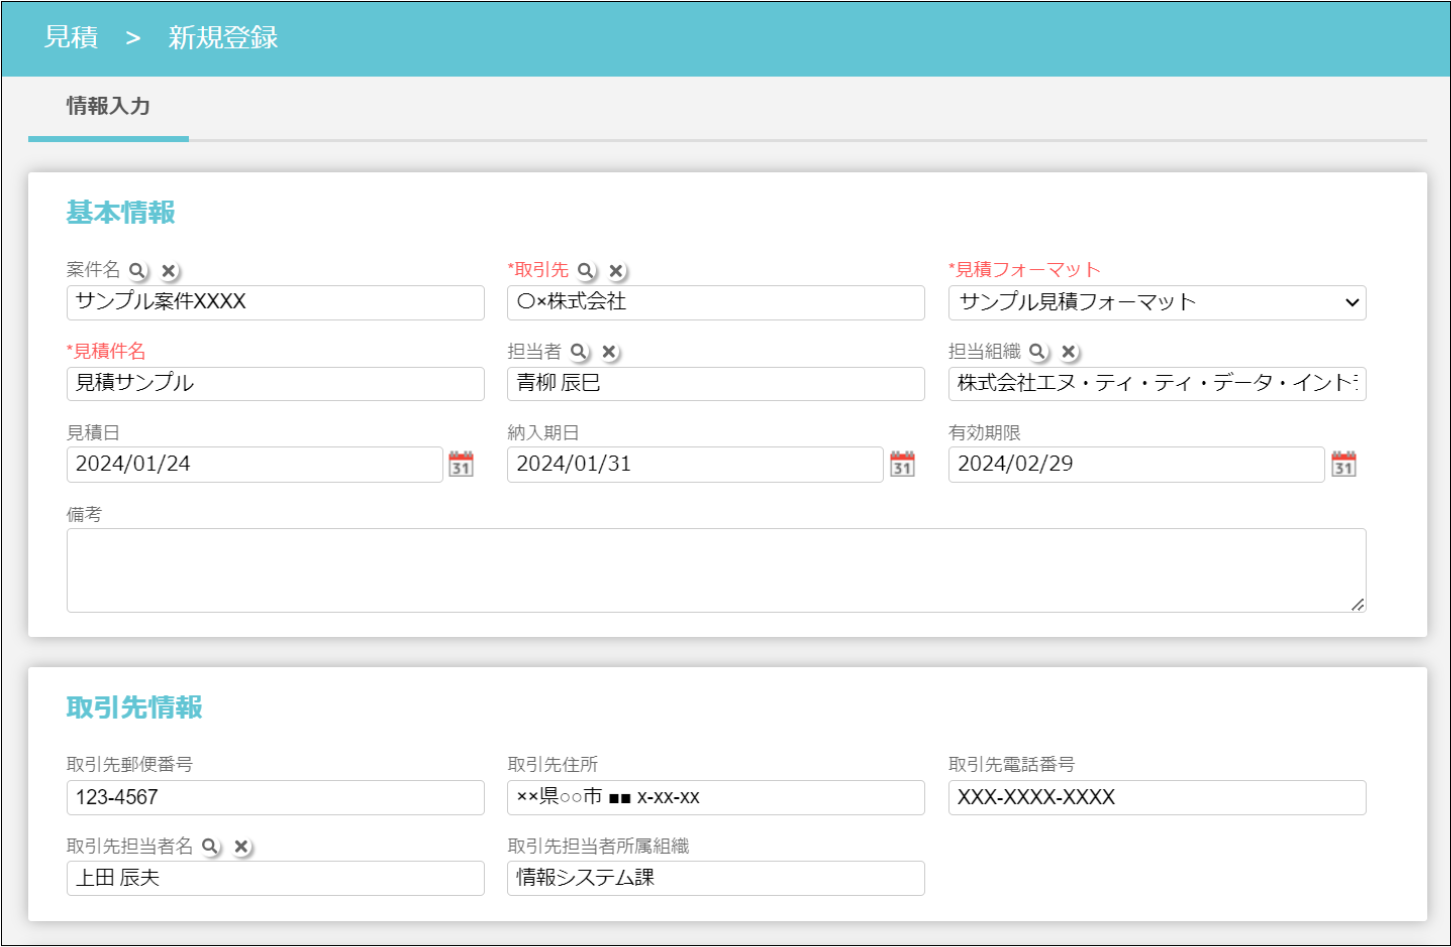The width and height of the screenshot is (1451, 947).
Task: Click the 見積 breadcrumb in header
Action: pyautogui.click(x=71, y=38)
